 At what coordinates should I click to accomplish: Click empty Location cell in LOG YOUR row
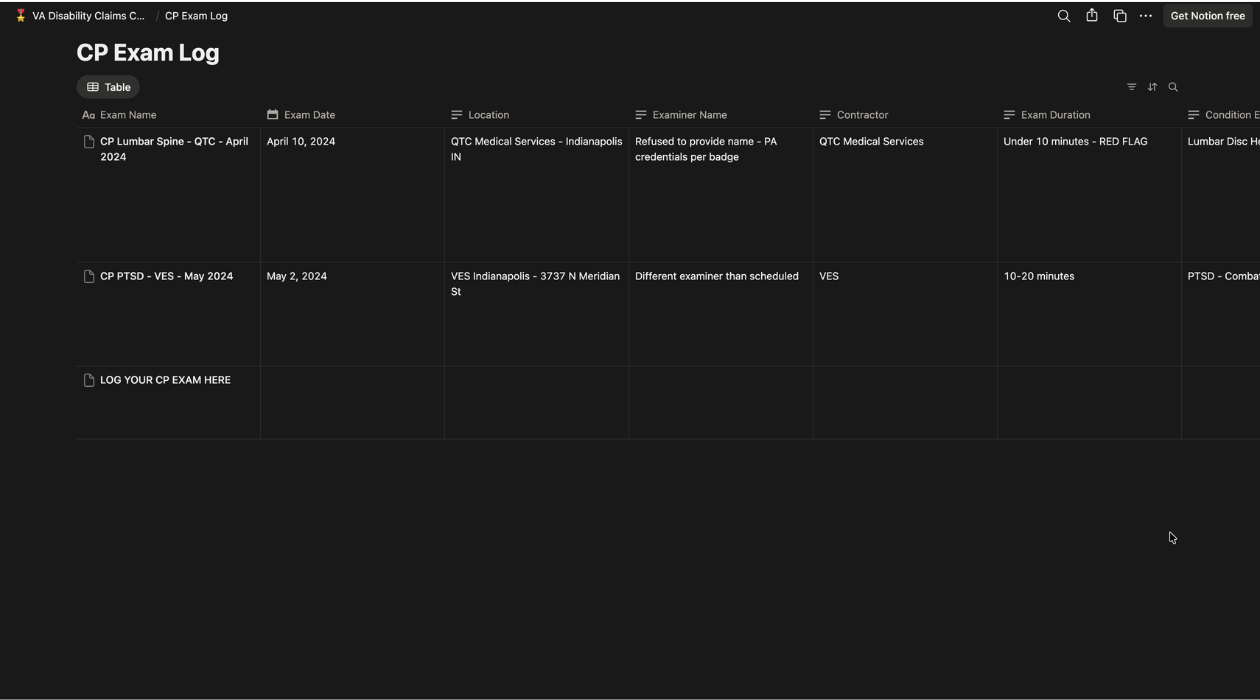click(536, 403)
